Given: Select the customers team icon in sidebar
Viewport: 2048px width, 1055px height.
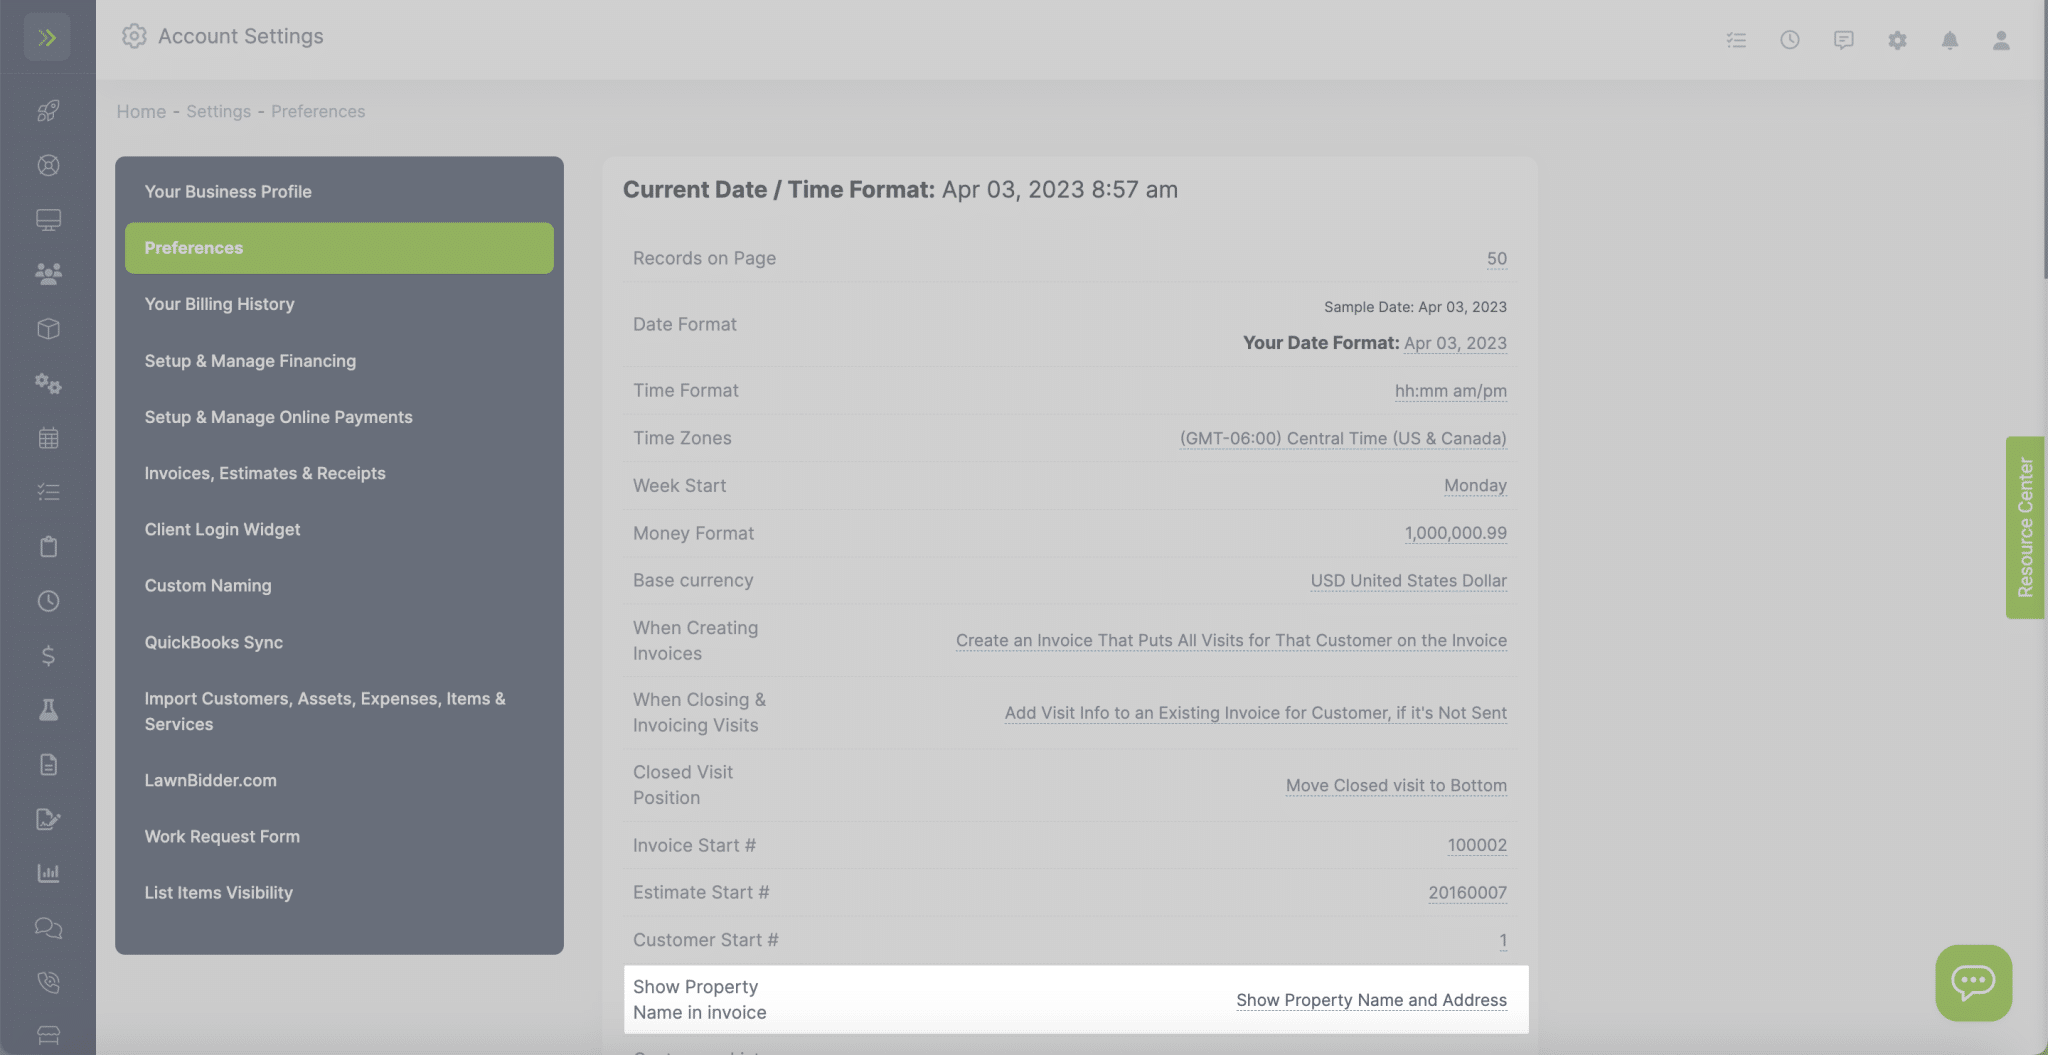Looking at the screenshot, I should [x=47, y=273].
